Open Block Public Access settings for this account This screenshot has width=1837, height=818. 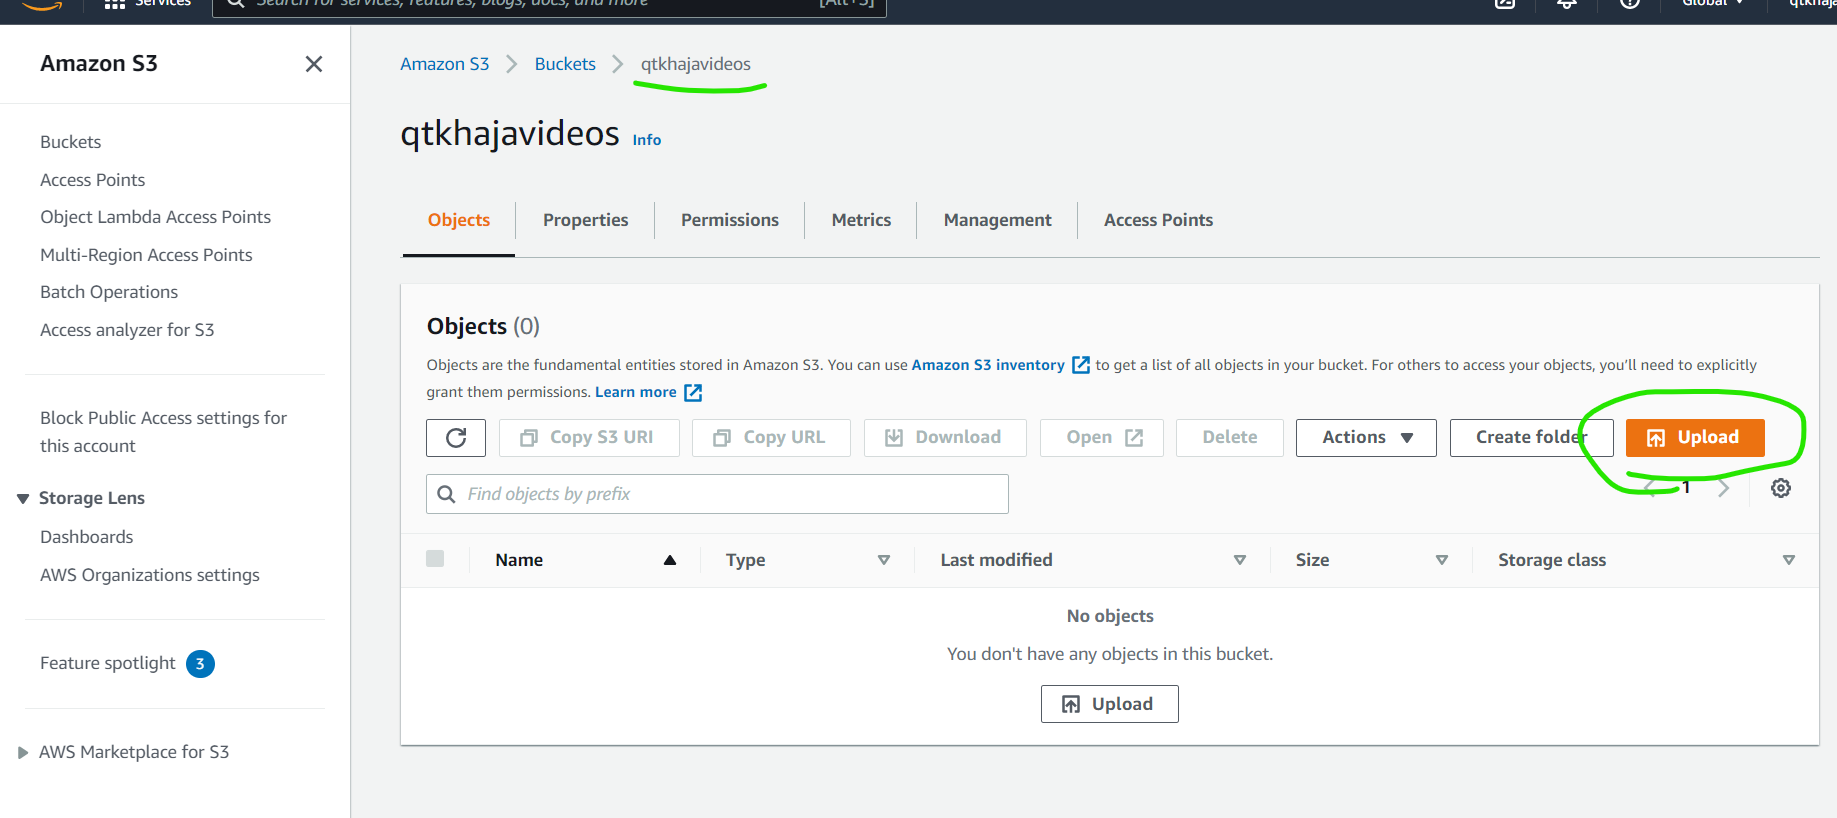pos(163,432)
